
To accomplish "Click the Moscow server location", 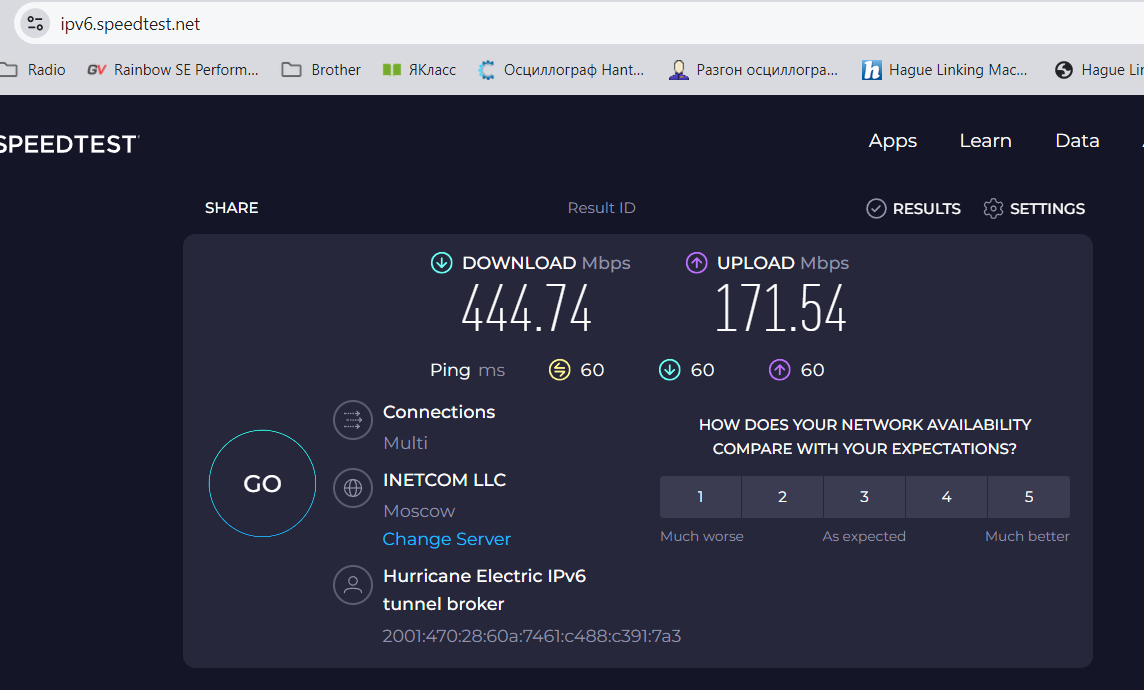I will (419, 511).
